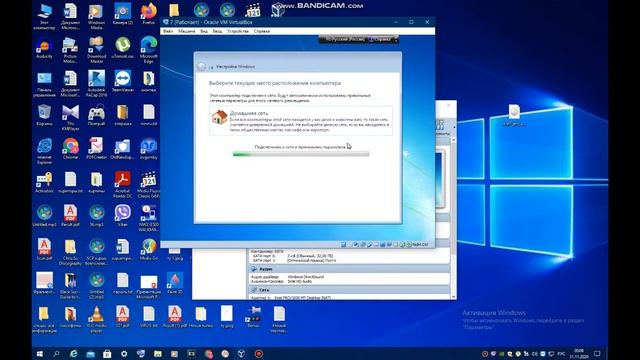Click the Right Ctrl host key indicator
This screenshot has width=640, height=360.
[420, 244]
